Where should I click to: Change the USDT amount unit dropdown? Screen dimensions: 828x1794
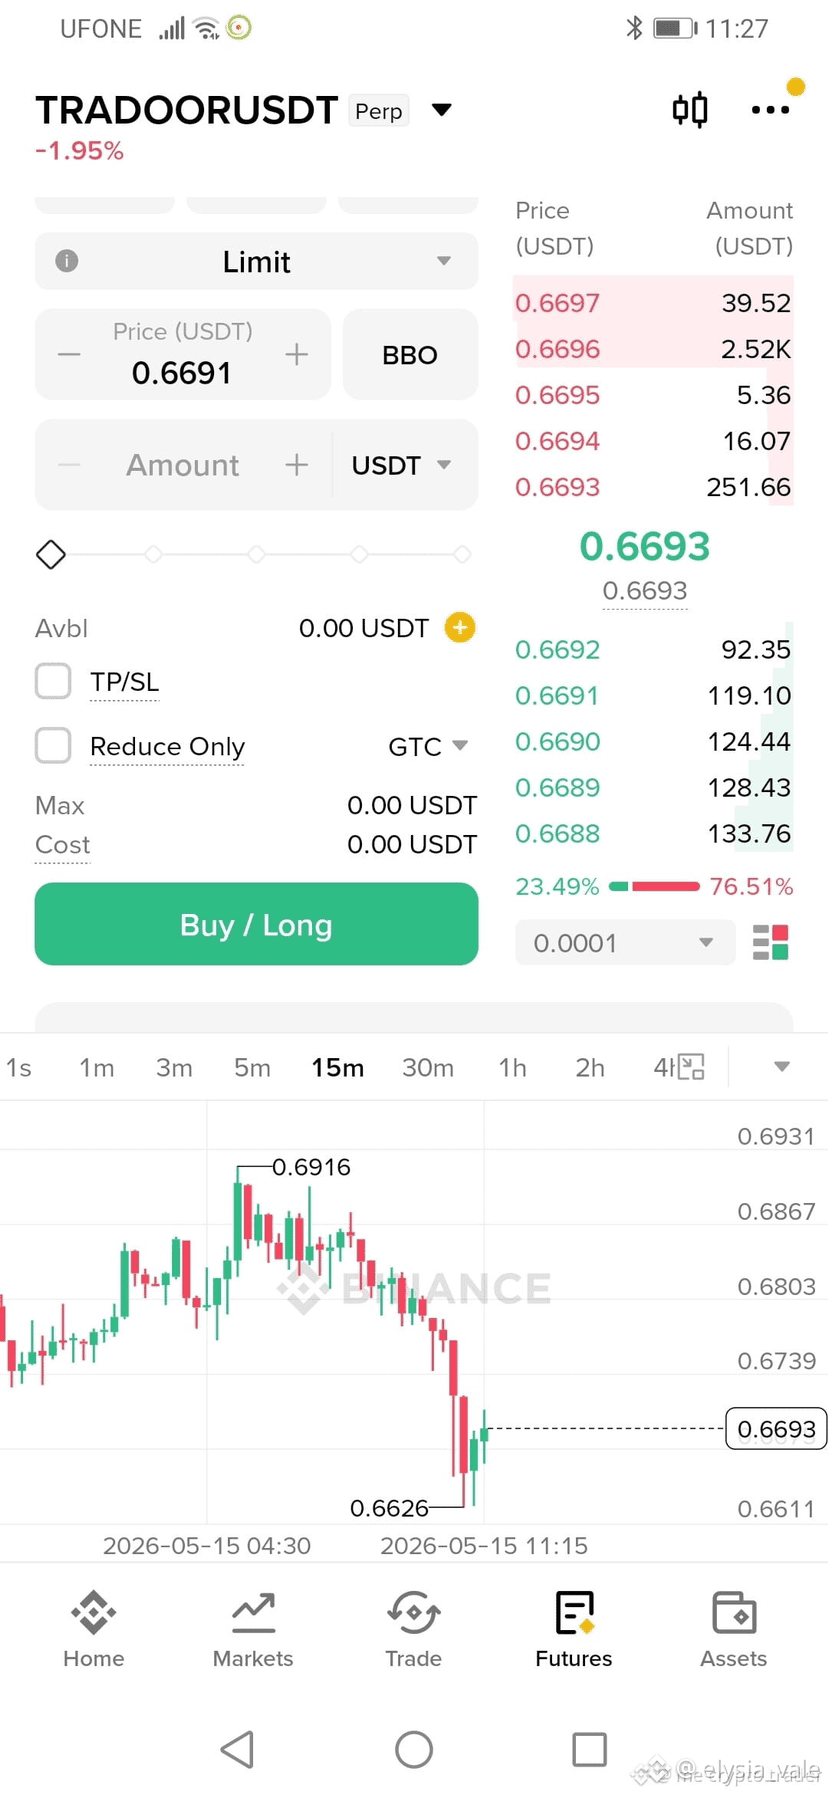[x=402, y=465]
